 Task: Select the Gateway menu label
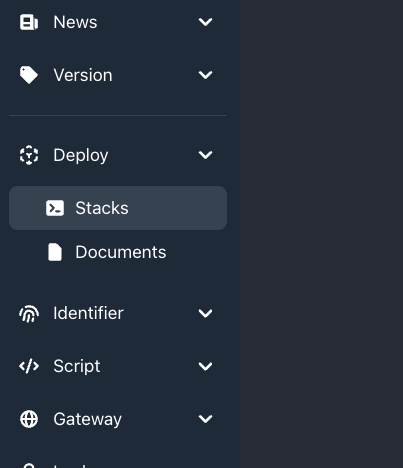[x=87, y=420]
